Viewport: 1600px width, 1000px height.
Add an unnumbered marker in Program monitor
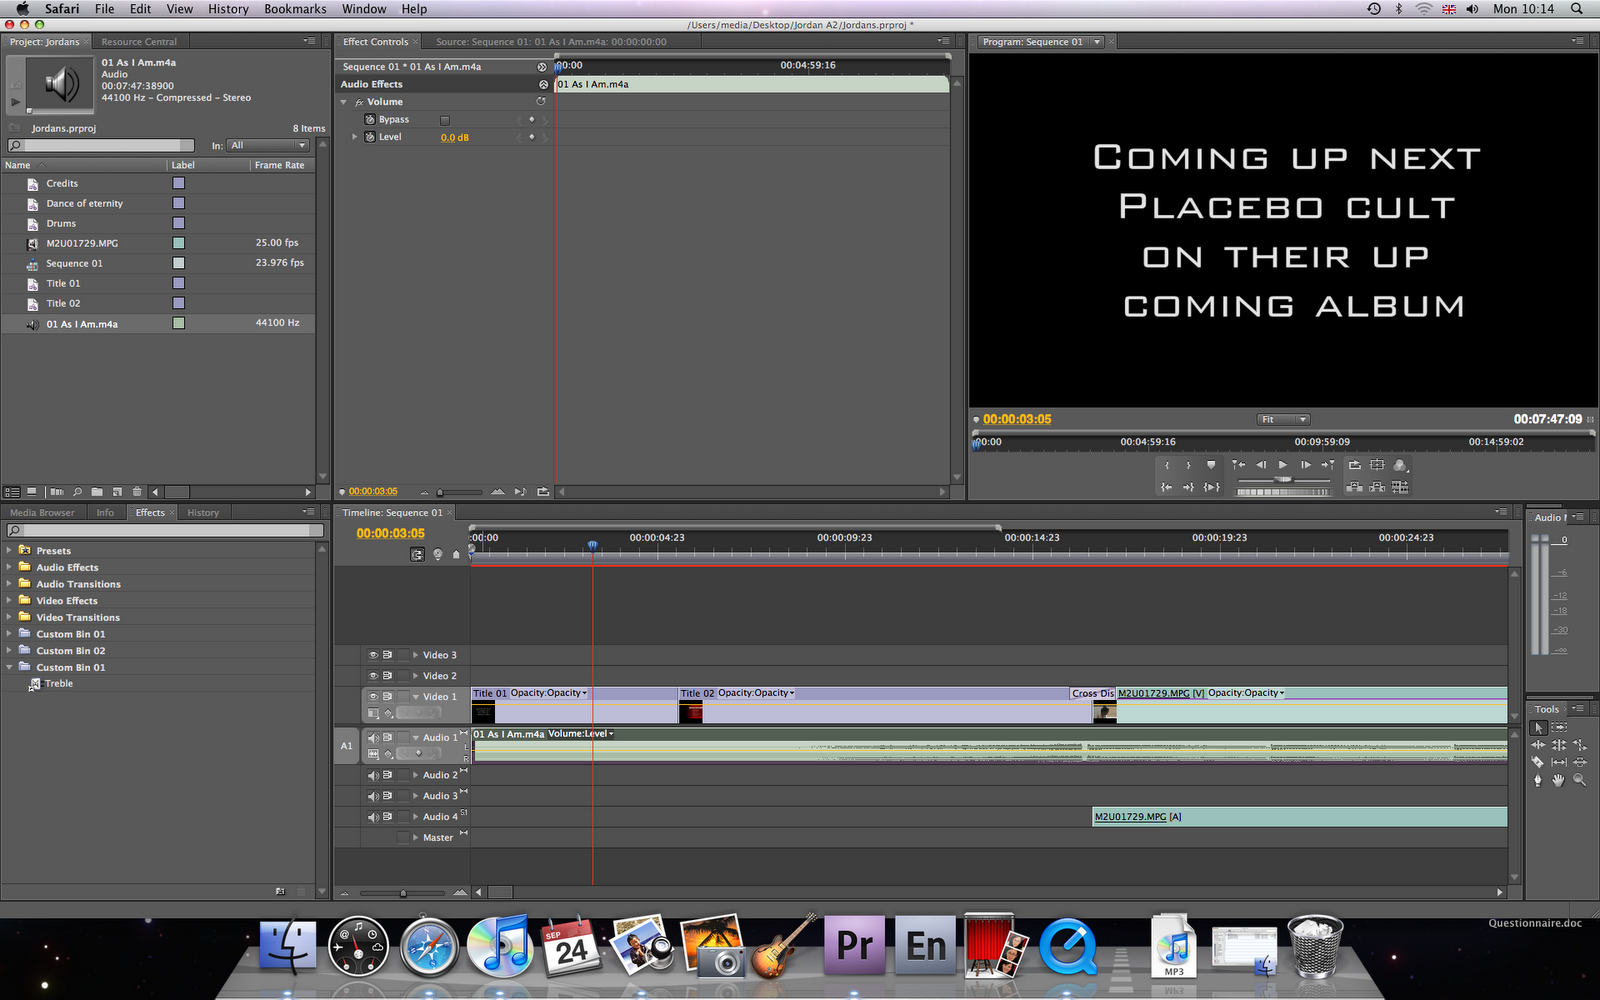point(1211,465)
